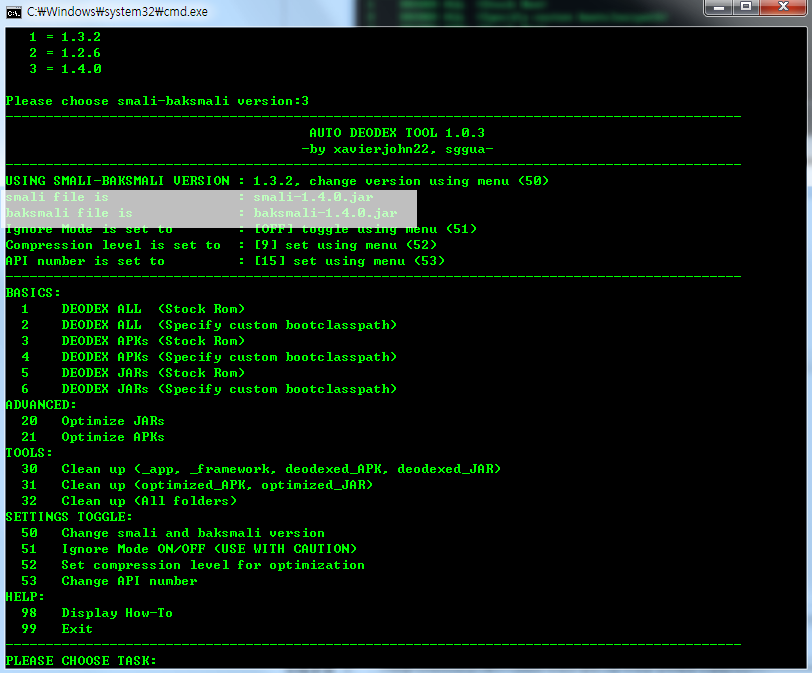
Task: Click the 'Exit' option text
Action: coord(76,629)
